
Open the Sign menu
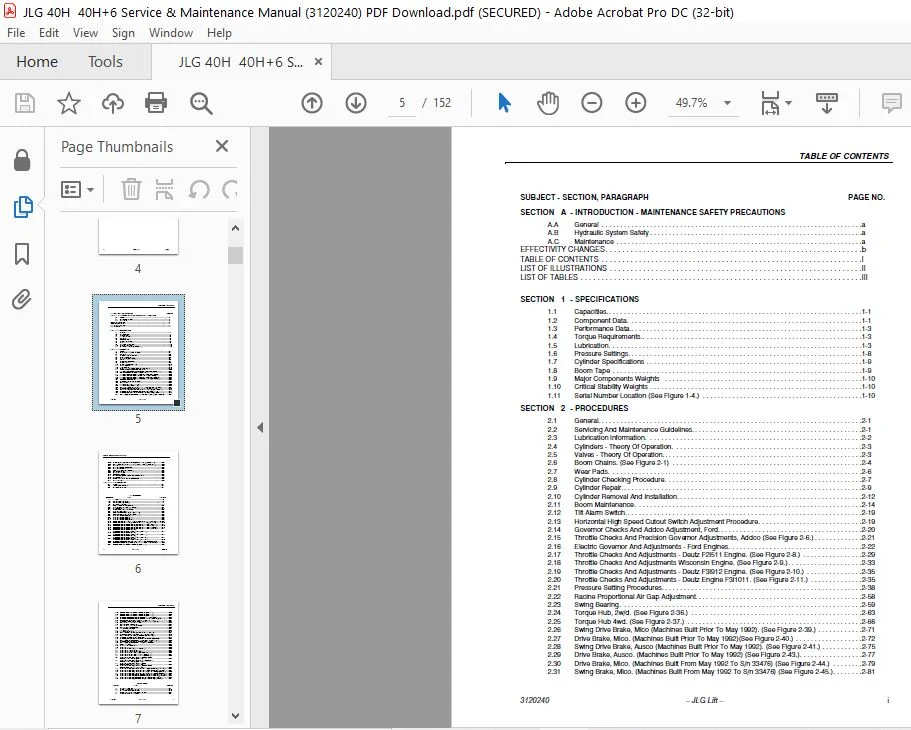coord(123,33)
